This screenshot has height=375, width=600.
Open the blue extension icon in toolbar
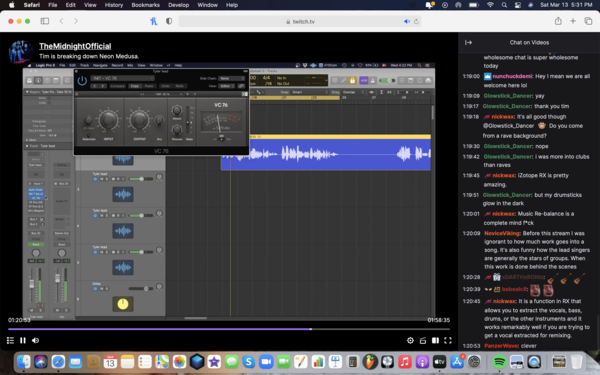point(153,21)
